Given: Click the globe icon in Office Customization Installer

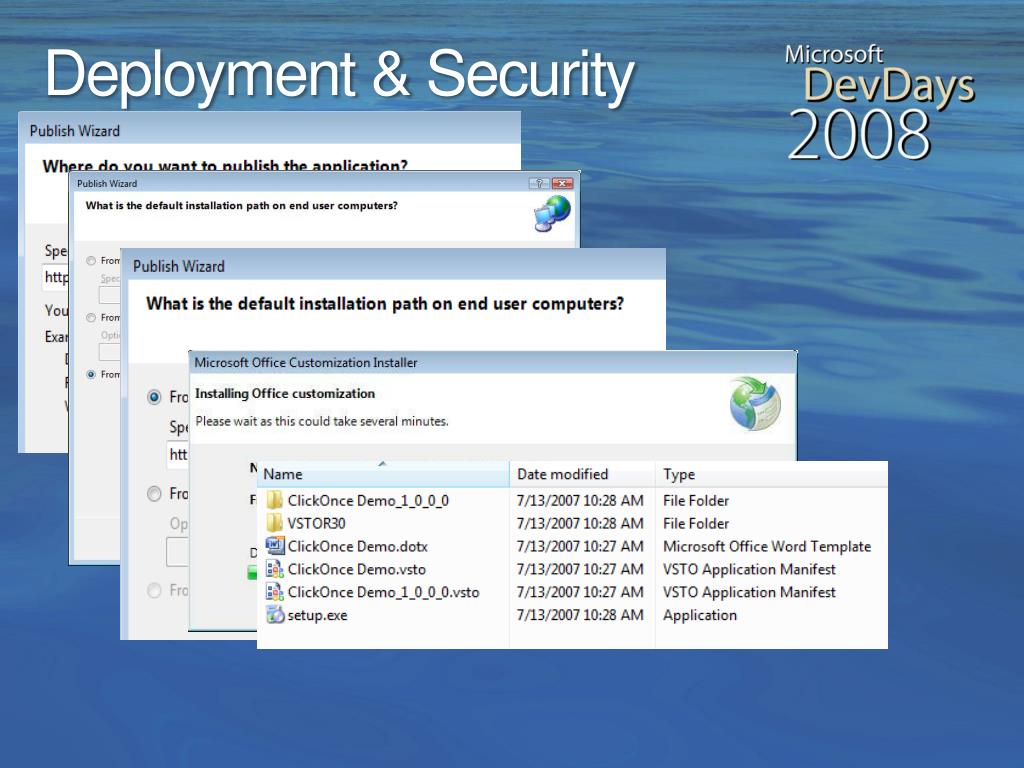Looking at the screenshot, I should coord(755,404).
